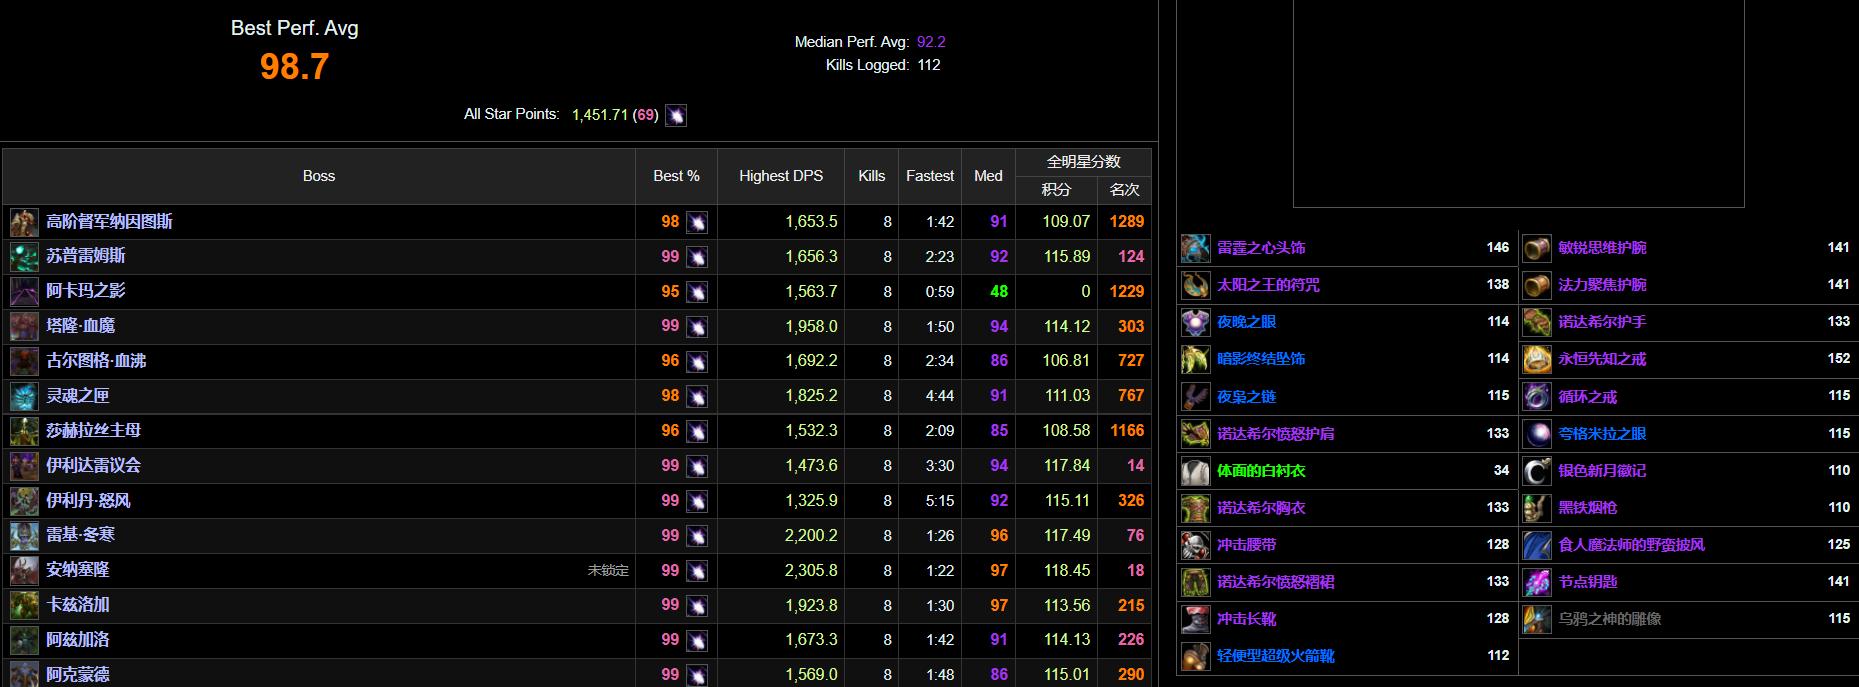Sort table by Best % column
This screenshot has width=1859, height=687.
pyautogui.click(x=676, y=176)
